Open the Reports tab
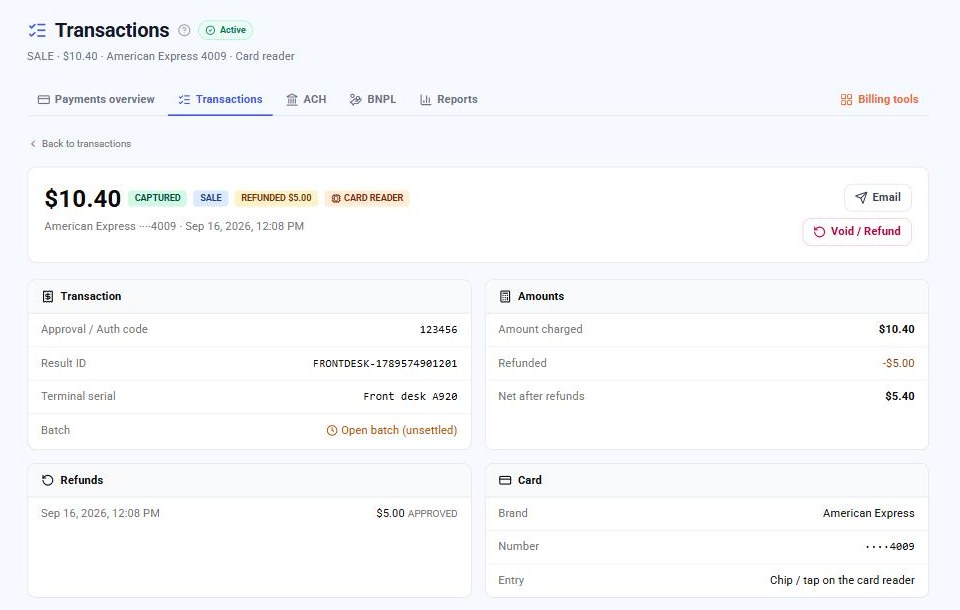Image resolution: width=960 pixels, height=610 pixels. pyautogui.click(x=449, y=99)
